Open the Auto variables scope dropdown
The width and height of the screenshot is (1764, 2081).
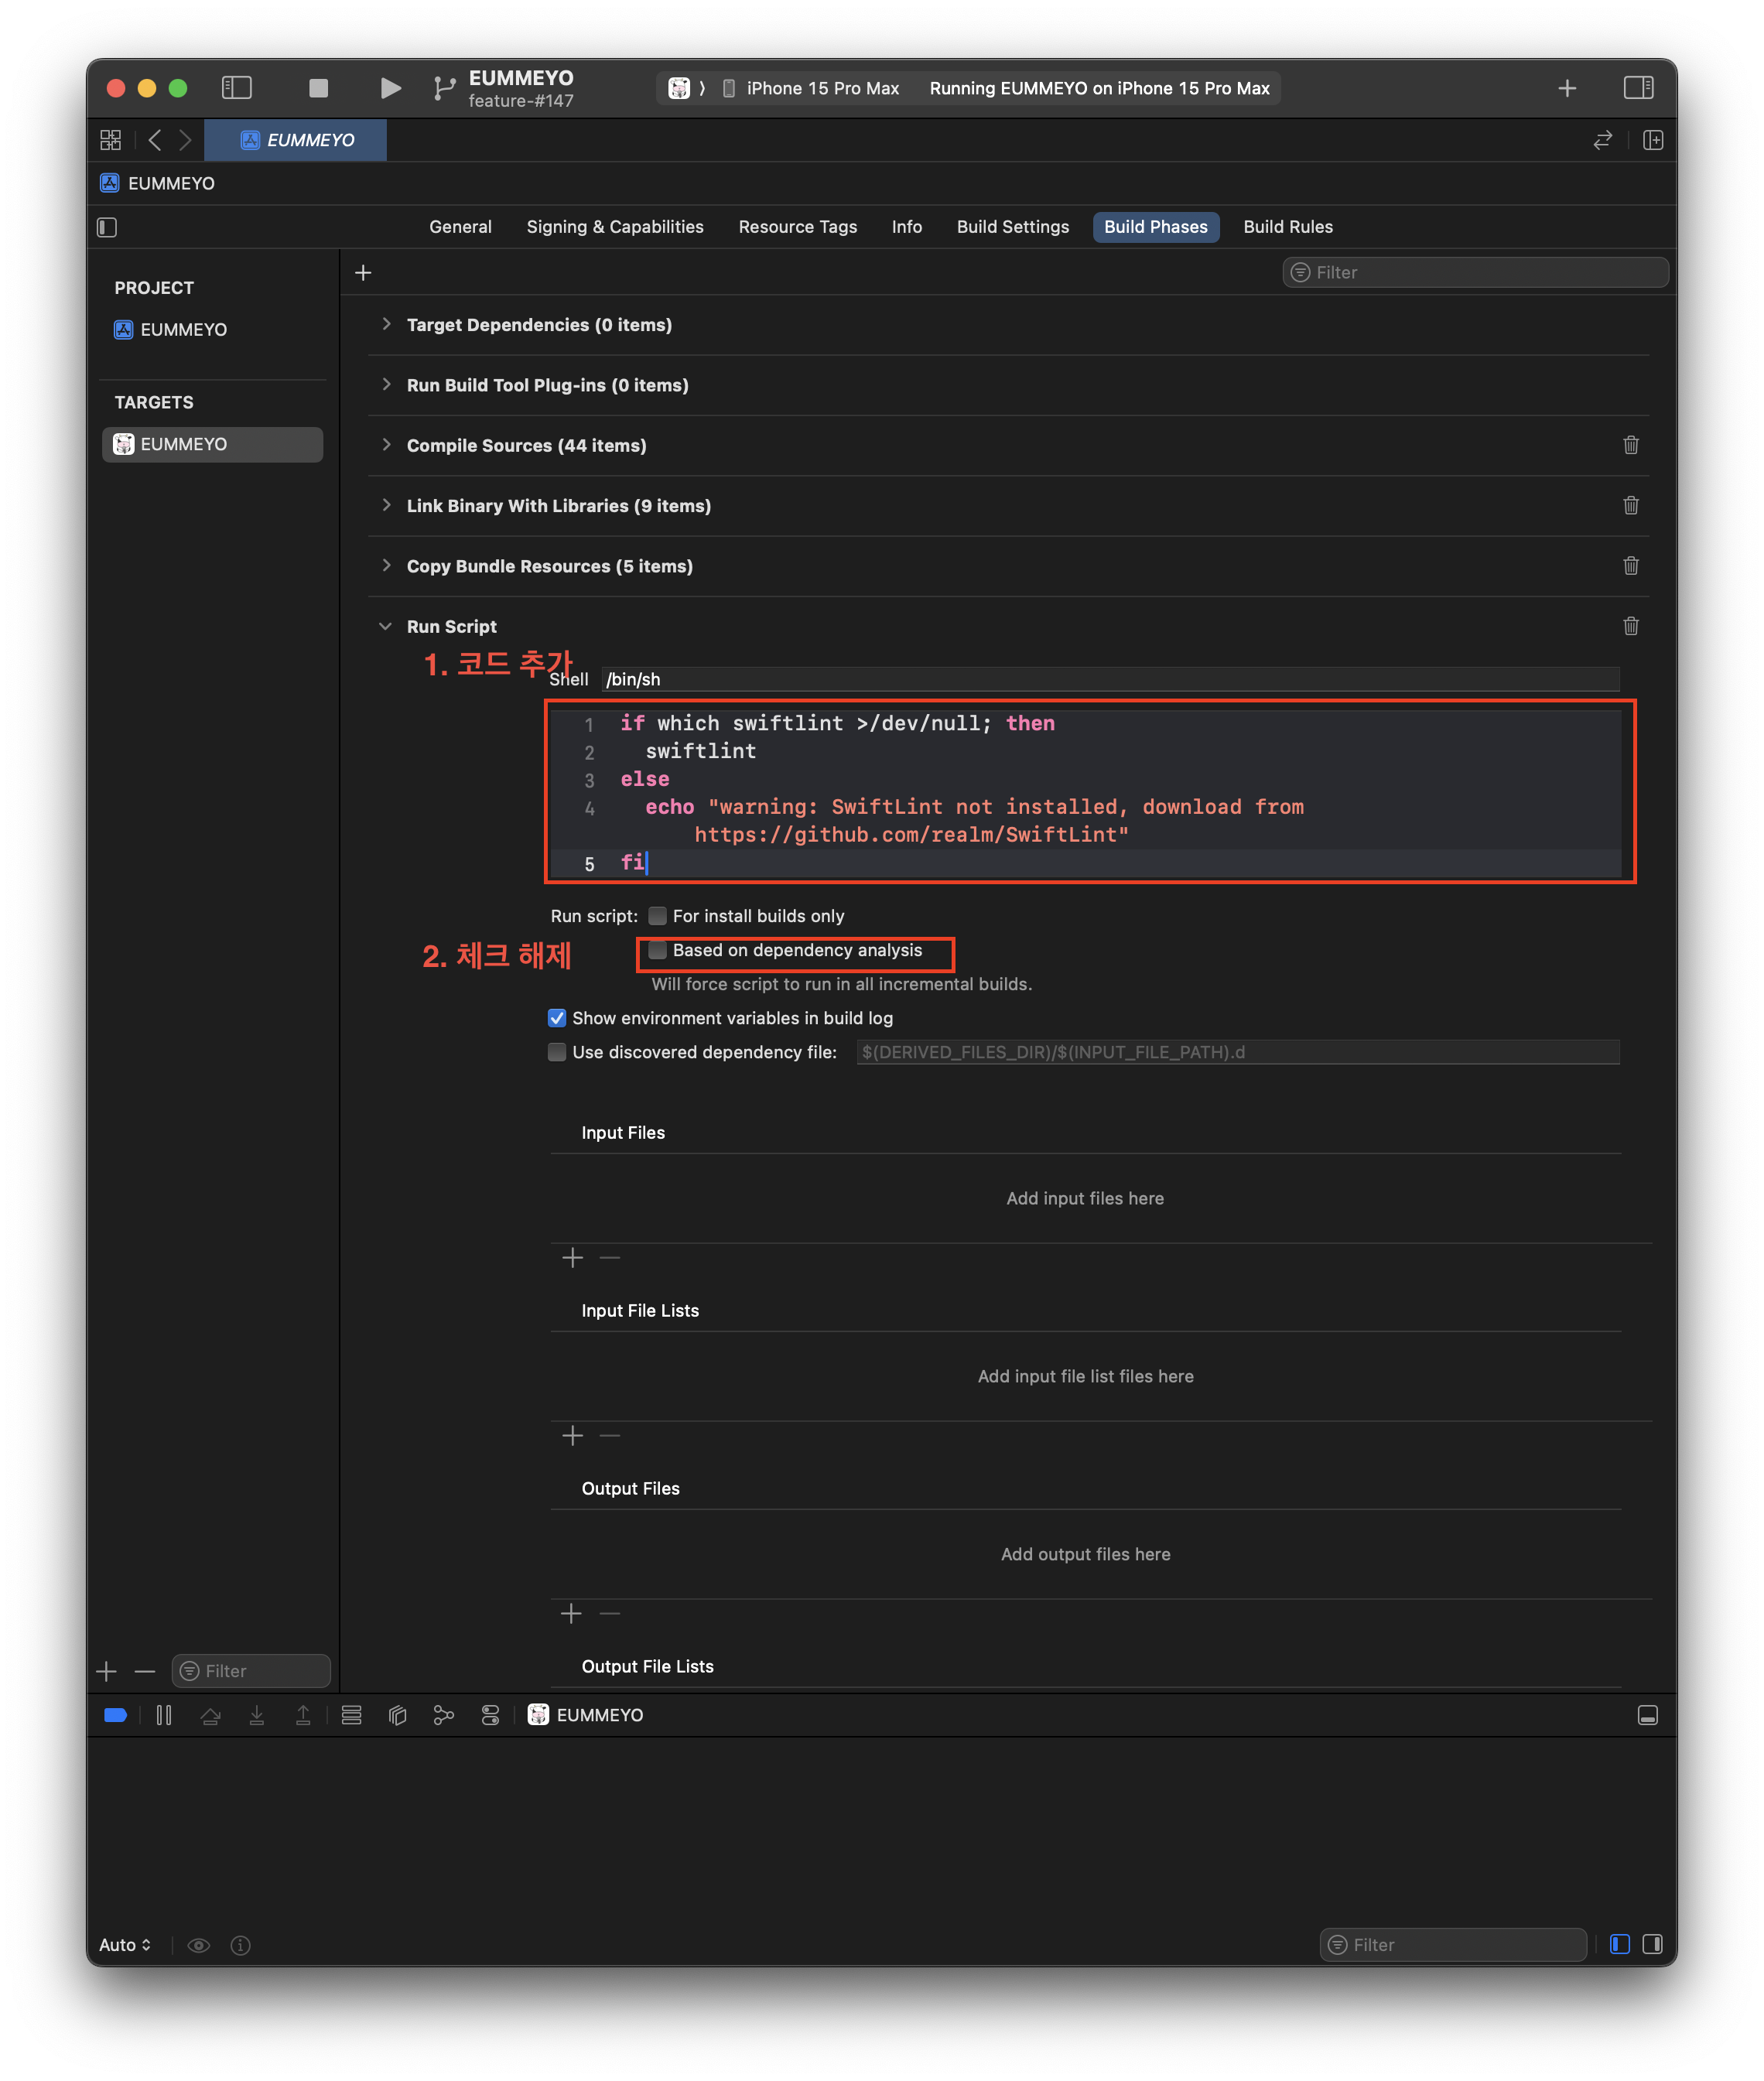point(125,1944)
